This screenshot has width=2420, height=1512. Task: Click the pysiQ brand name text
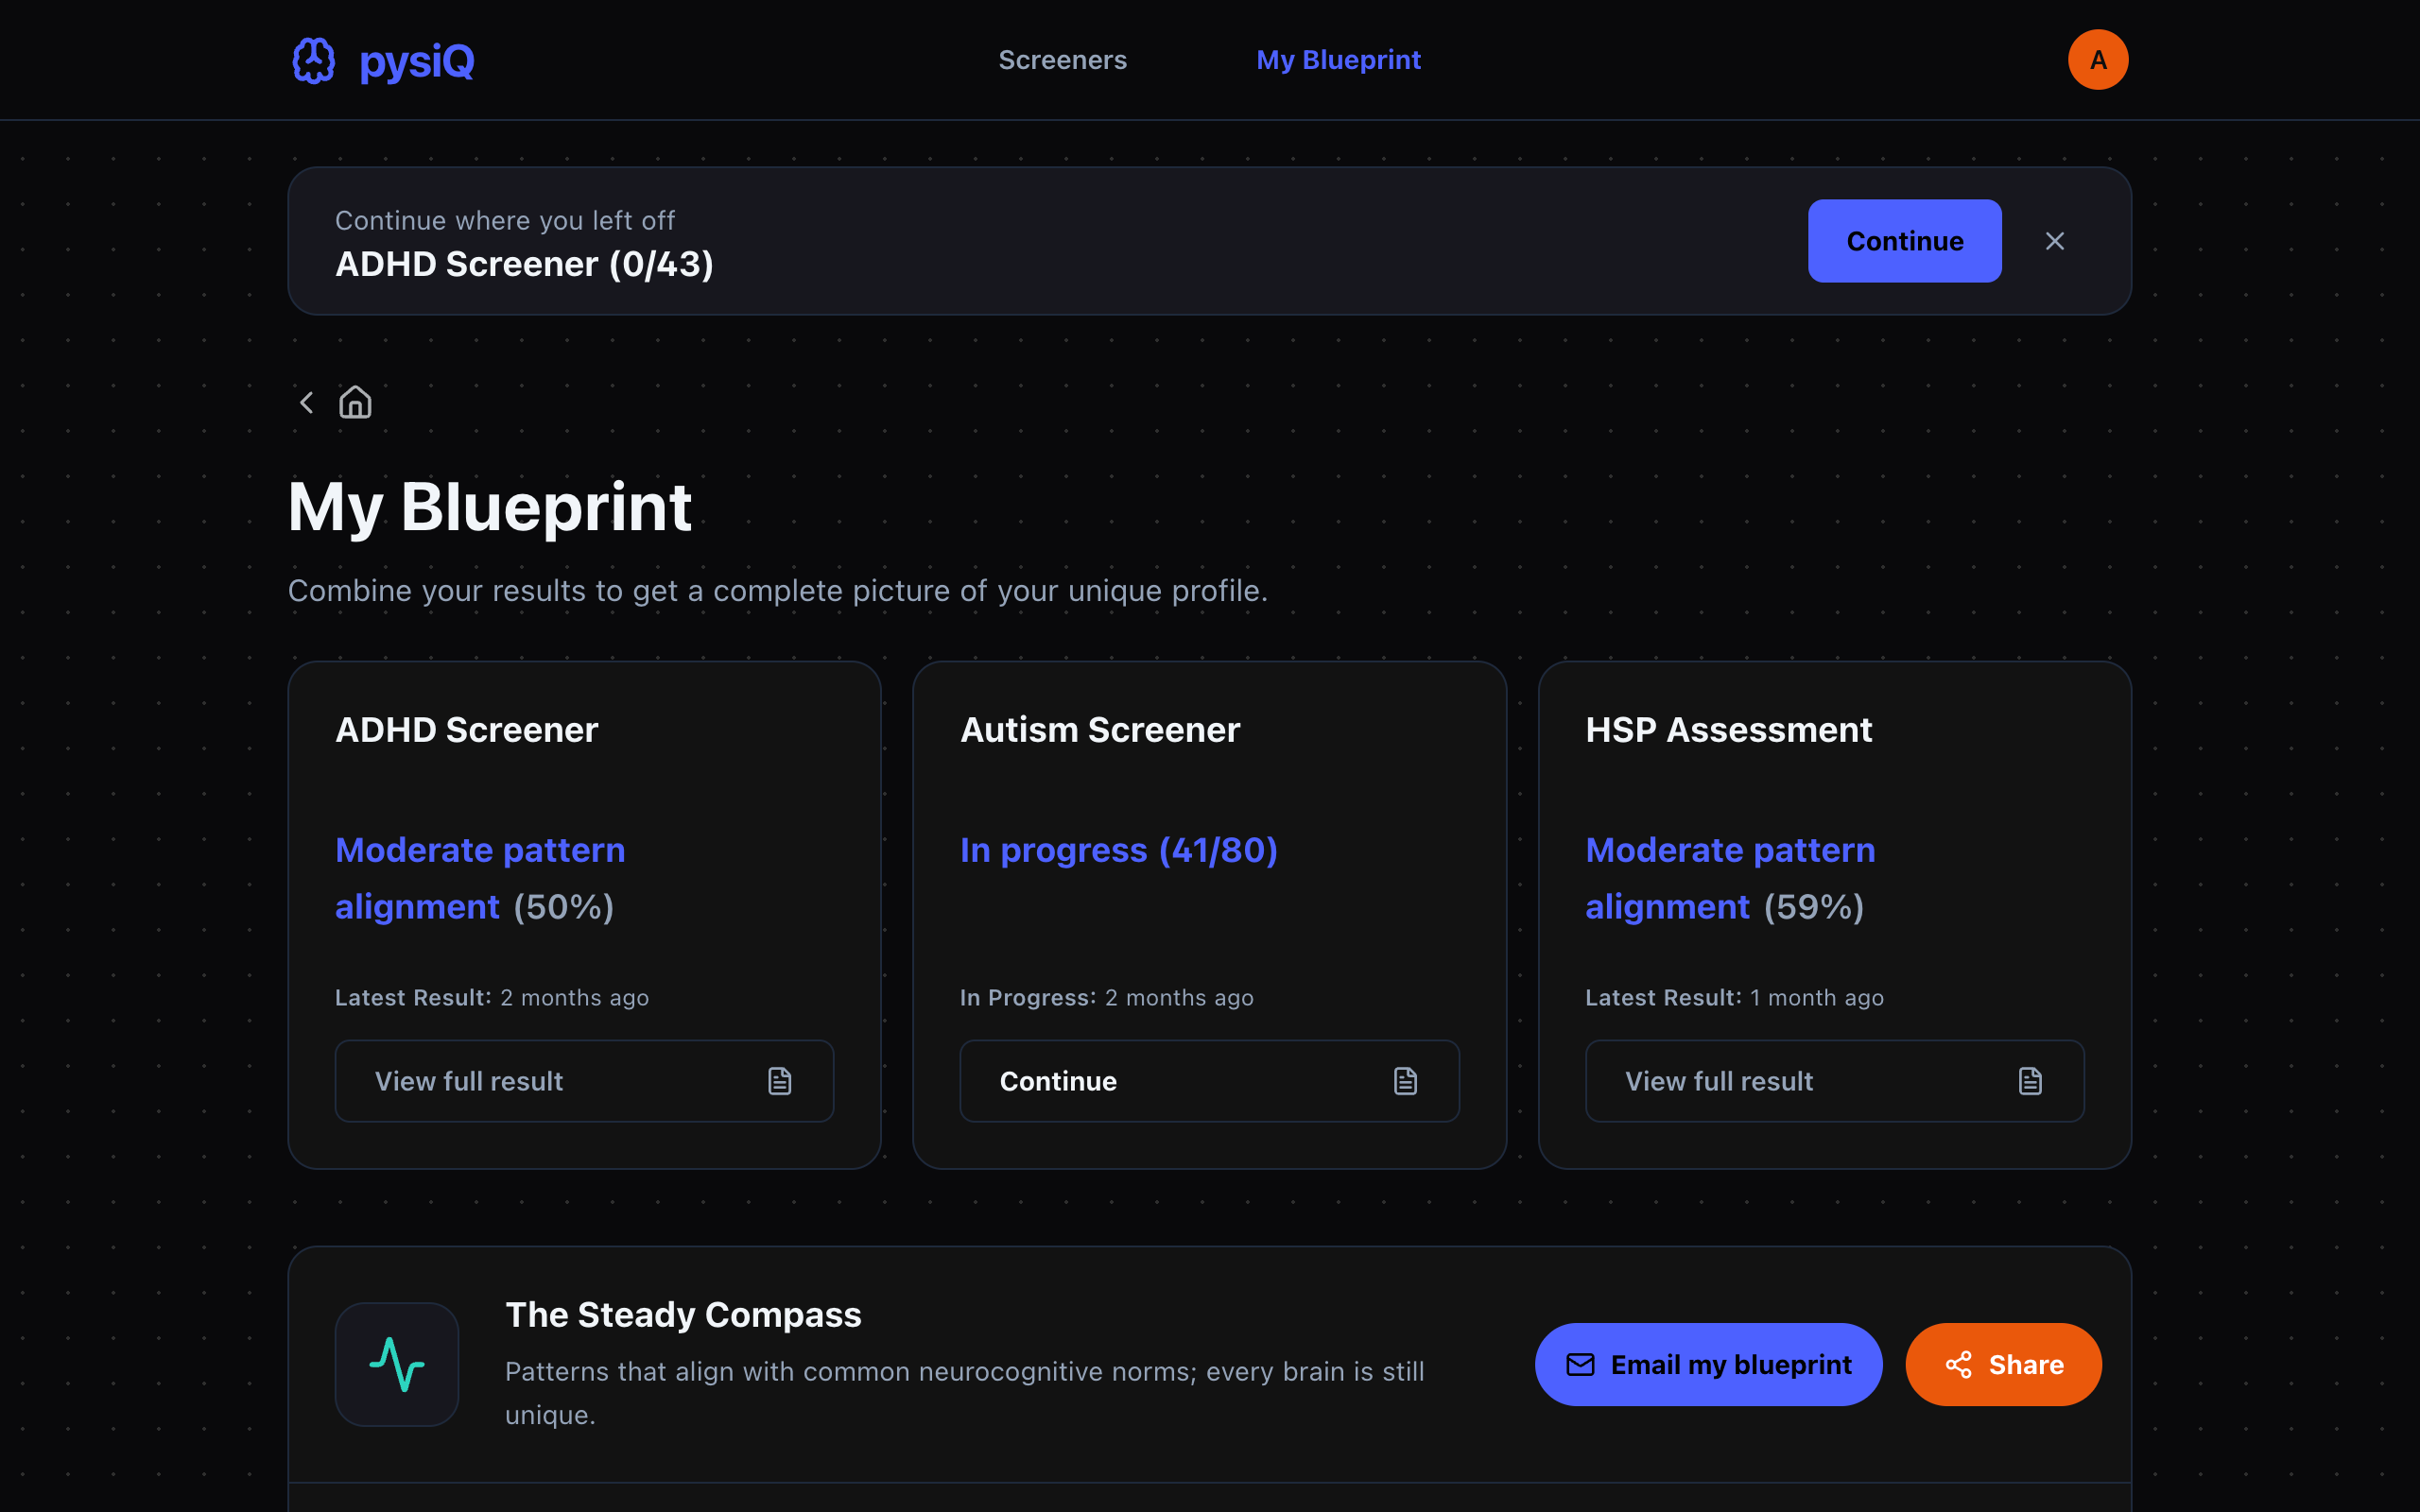click(416, 61)
